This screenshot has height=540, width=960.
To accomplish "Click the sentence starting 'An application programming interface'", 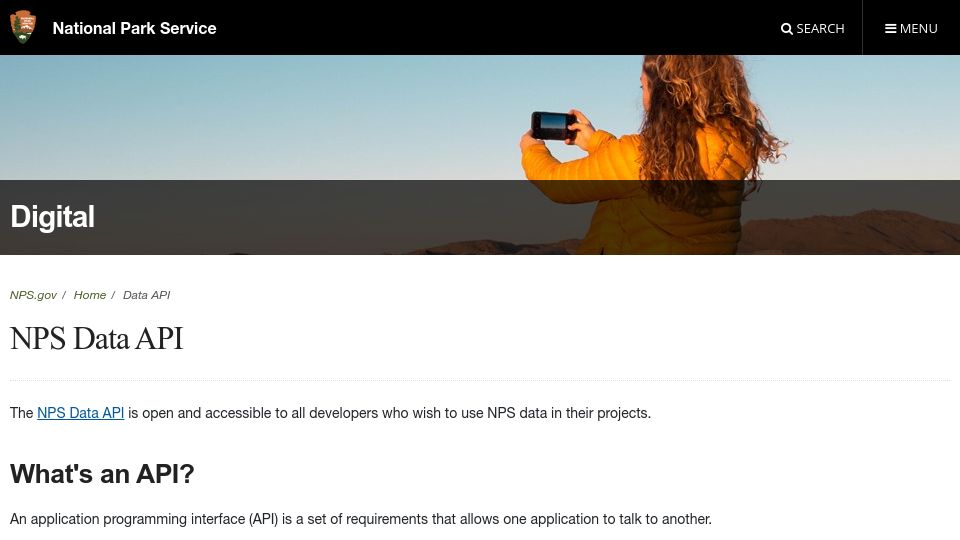I will pyautogui.click(x=361, y=519).
